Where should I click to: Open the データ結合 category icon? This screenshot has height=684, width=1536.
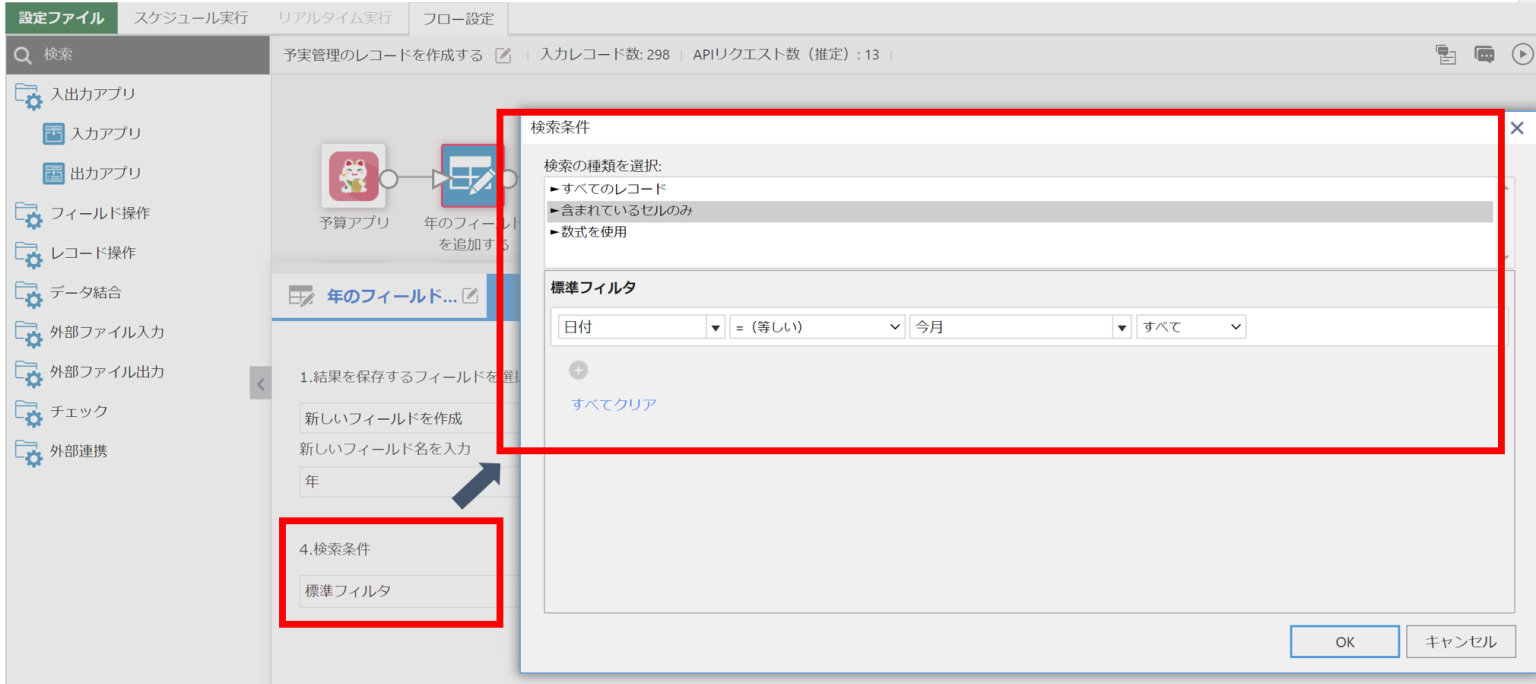point(31,293)
